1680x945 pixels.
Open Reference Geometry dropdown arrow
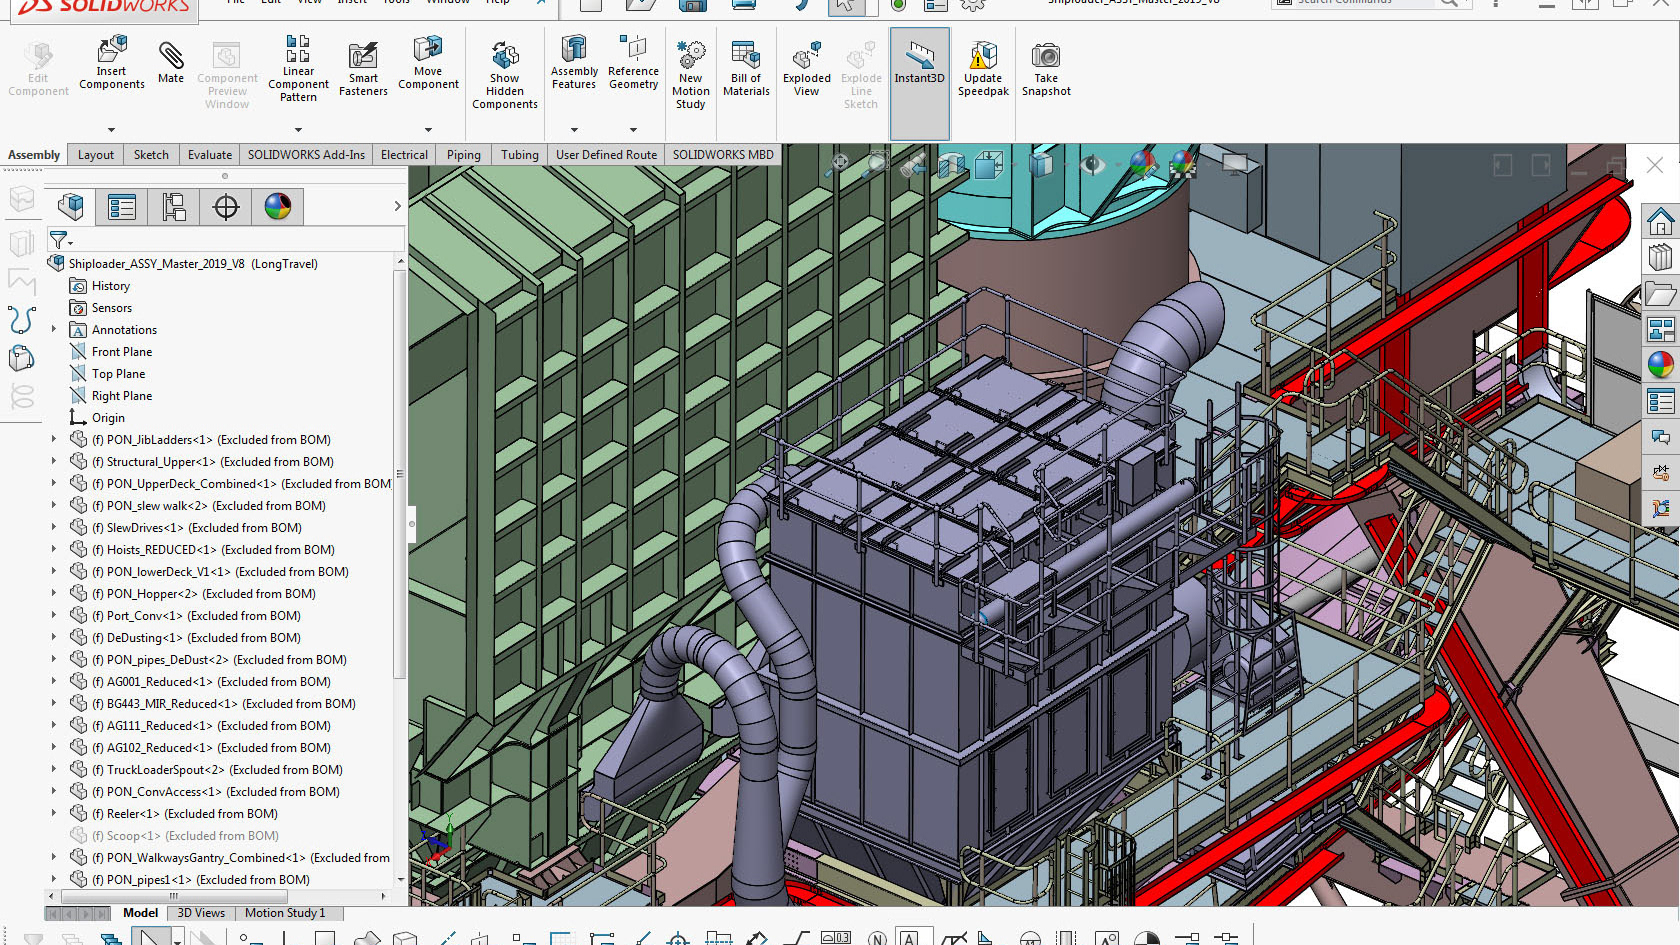click(x=633, y=129)
